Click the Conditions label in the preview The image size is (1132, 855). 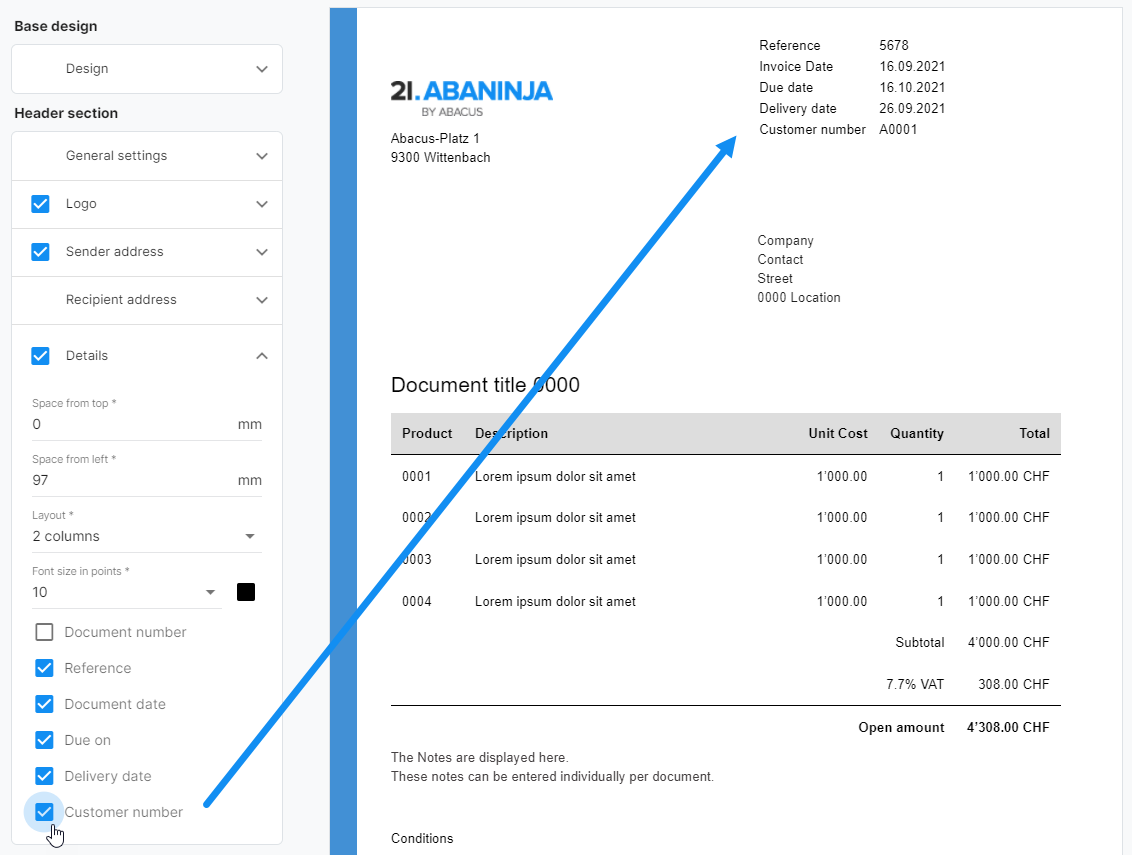422,838
